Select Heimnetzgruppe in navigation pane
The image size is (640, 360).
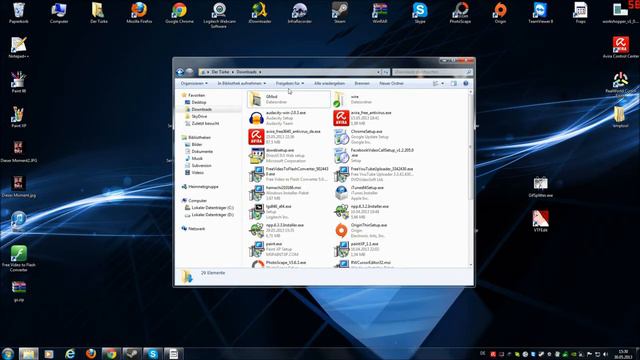[203, 187]
